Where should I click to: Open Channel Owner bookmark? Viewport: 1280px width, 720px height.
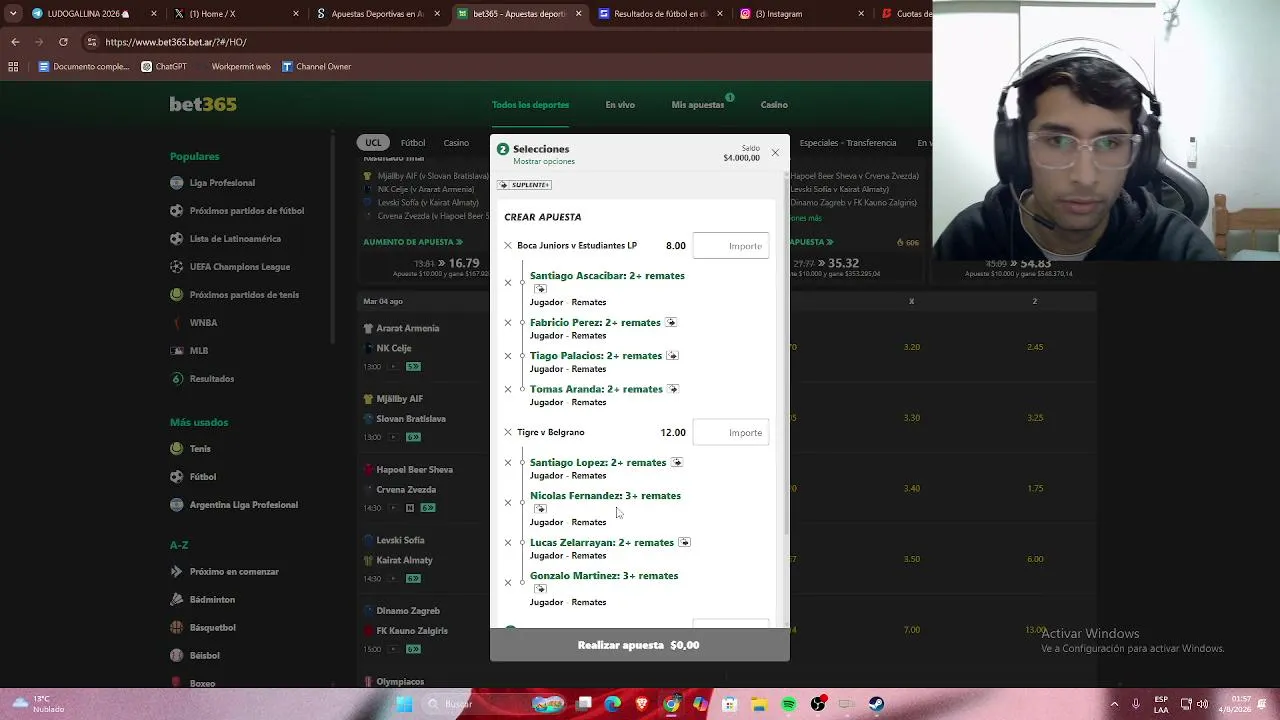[x=316, y=67]
